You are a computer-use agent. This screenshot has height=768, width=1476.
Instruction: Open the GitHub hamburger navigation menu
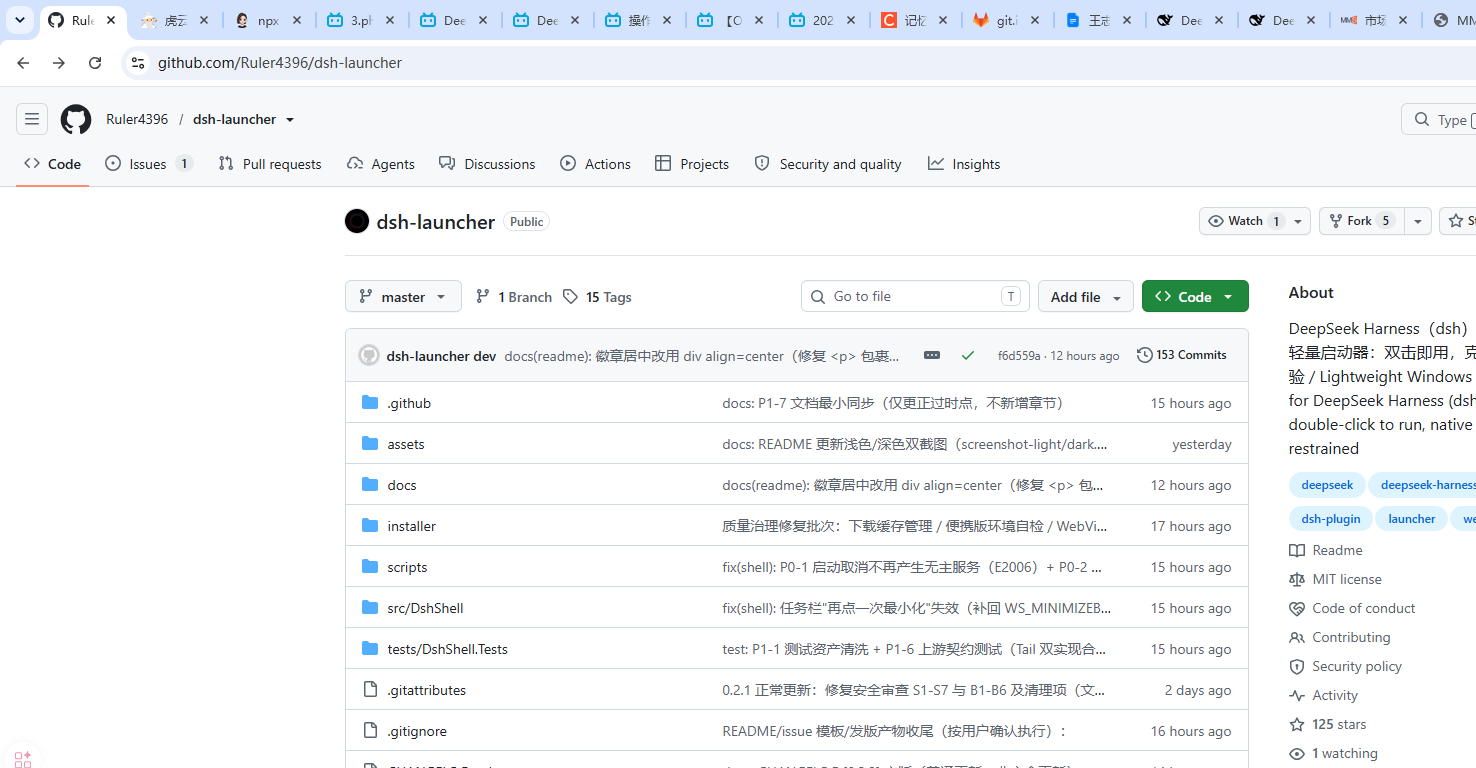pyautogui.click(x=32, y=119)
